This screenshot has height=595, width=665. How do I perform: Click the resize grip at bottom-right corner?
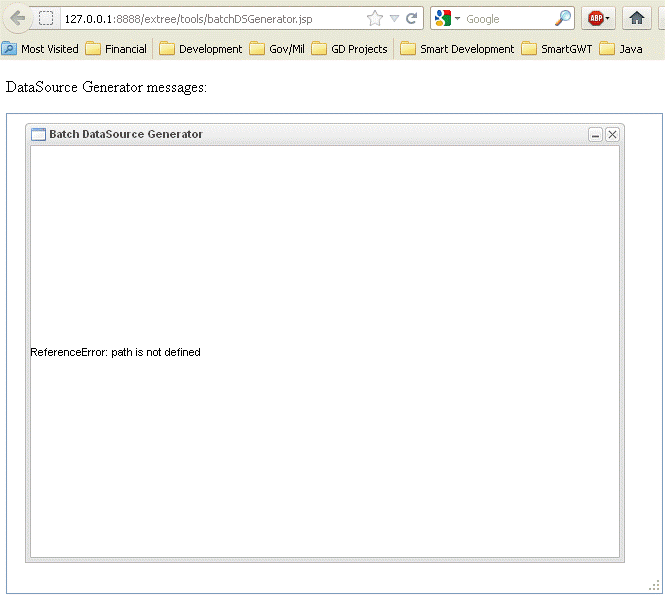point(654,586)
